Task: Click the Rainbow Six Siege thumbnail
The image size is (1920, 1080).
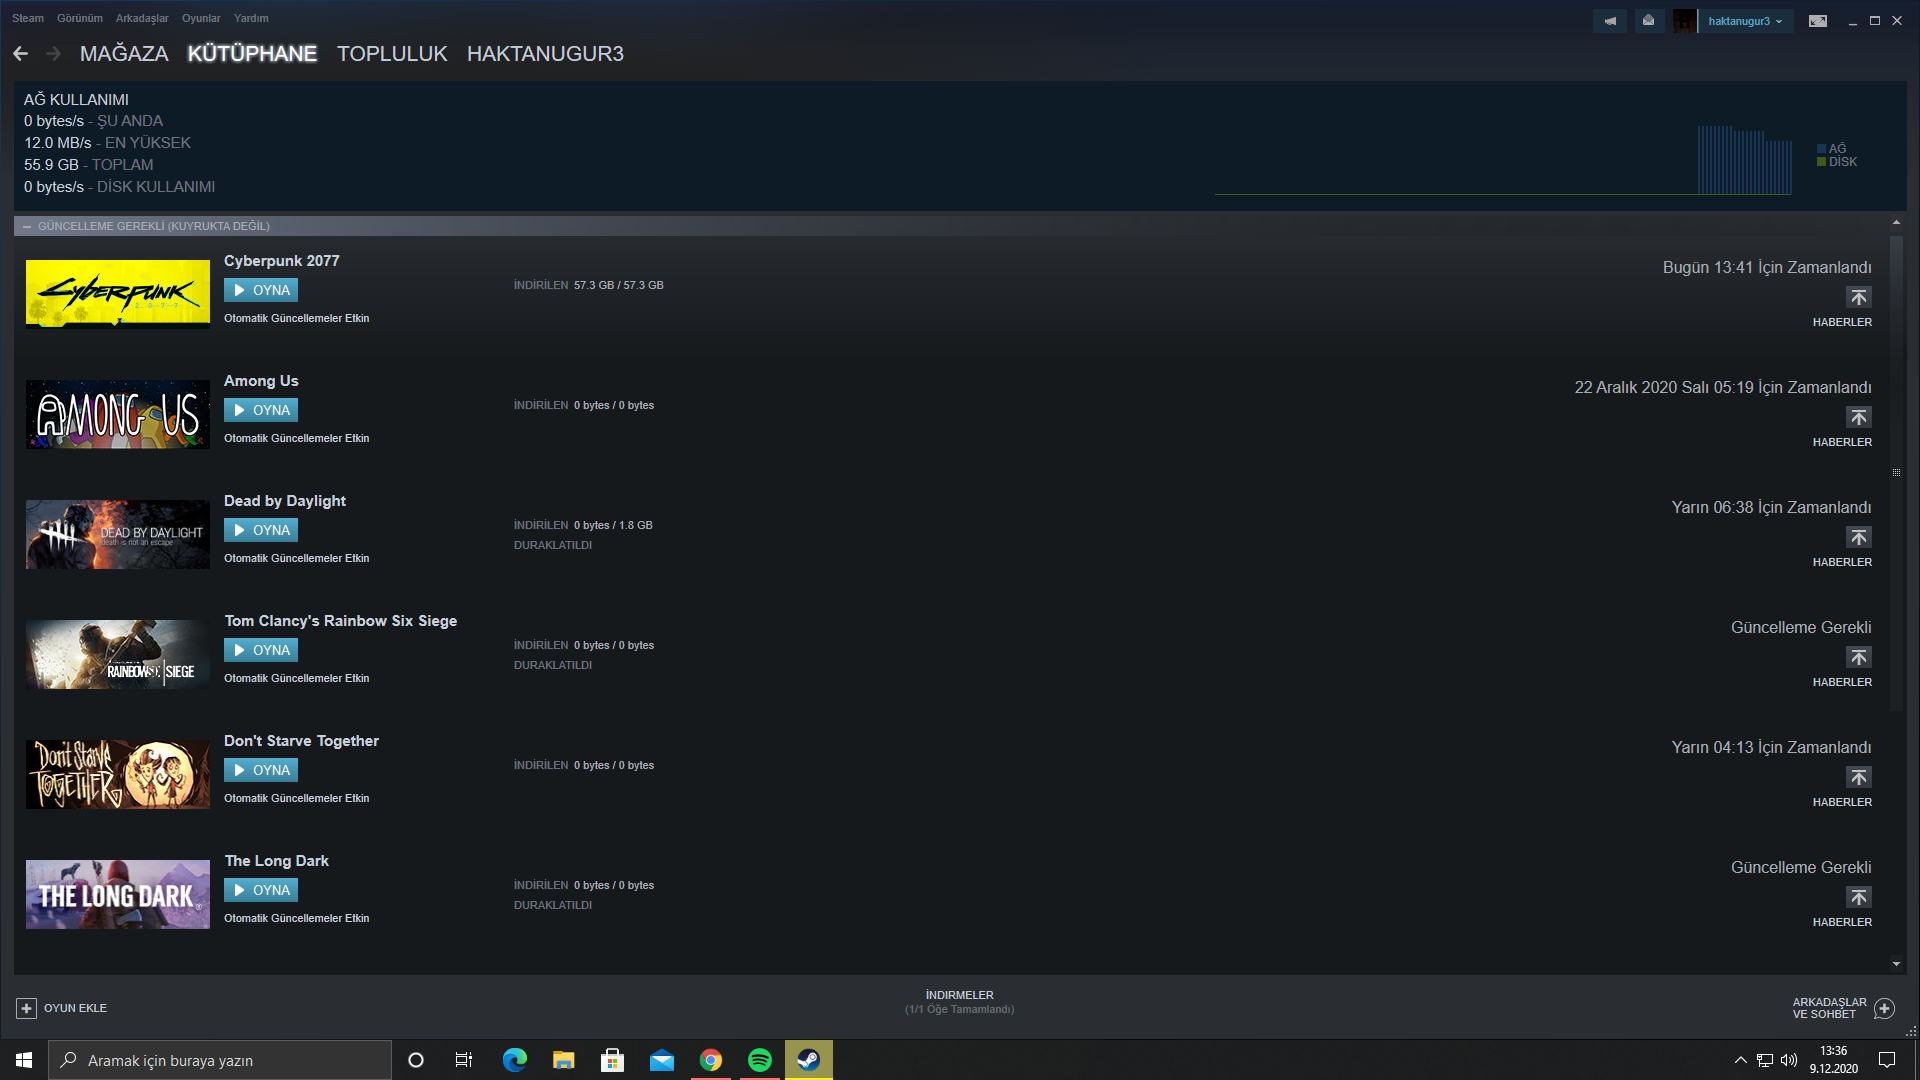Action: 118,654
